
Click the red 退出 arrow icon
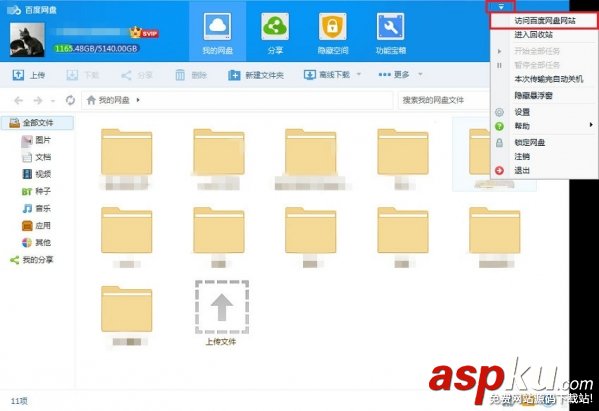499,170
